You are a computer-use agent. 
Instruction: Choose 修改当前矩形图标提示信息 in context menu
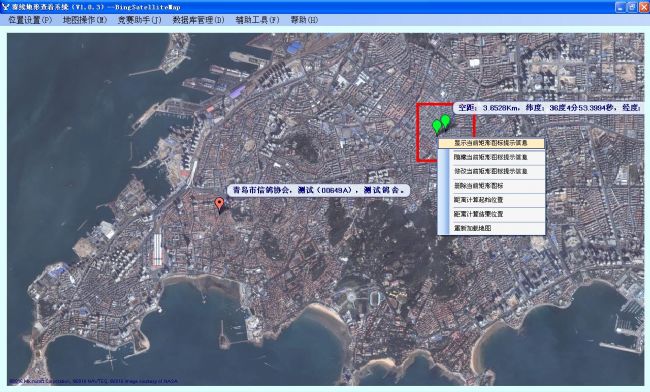point(491,171)
